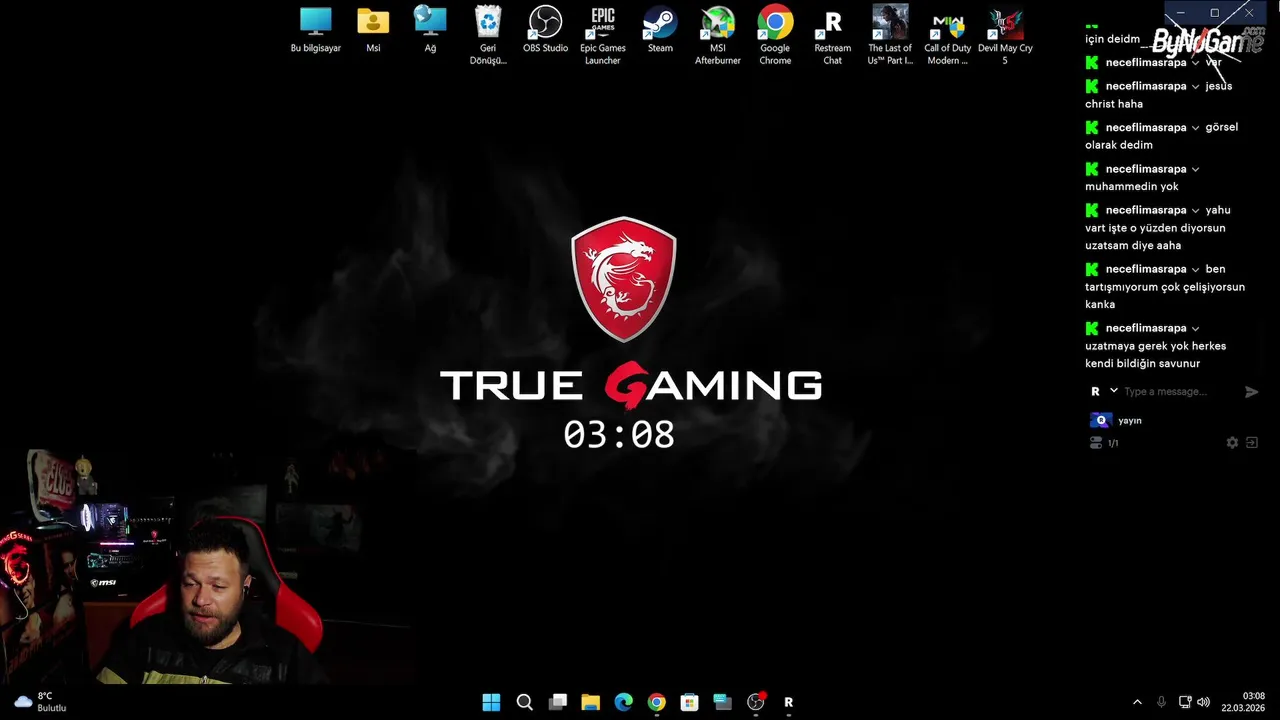
Task: Open Microsoft Edge from the taskbar
Action: coord(623,702)
